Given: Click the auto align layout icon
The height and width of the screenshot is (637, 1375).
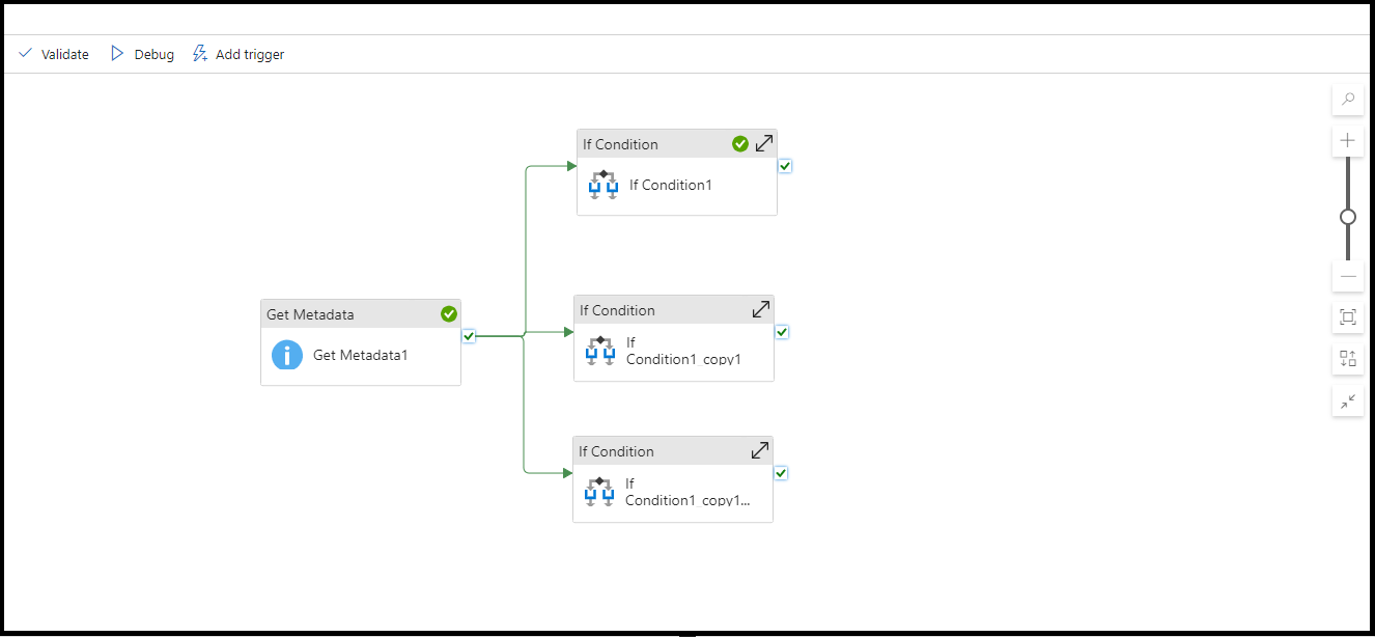Looking at the screenshot, I should 1348,359.
